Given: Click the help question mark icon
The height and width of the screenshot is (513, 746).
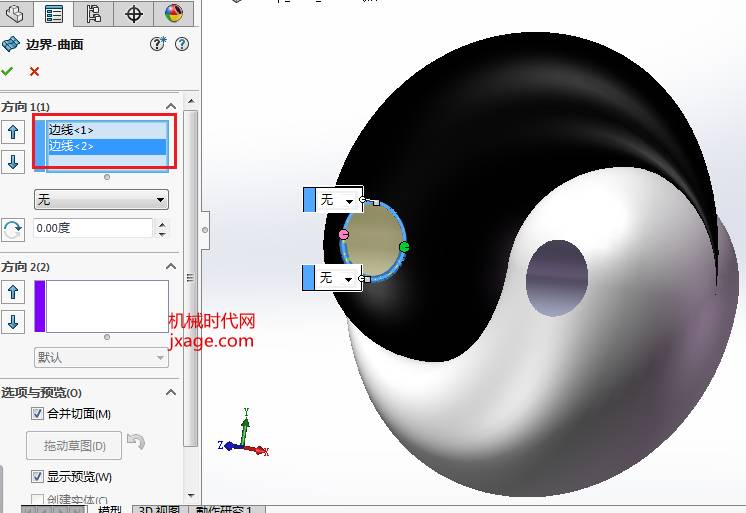Looking at the screenshot, I should [x=182, y=44].
